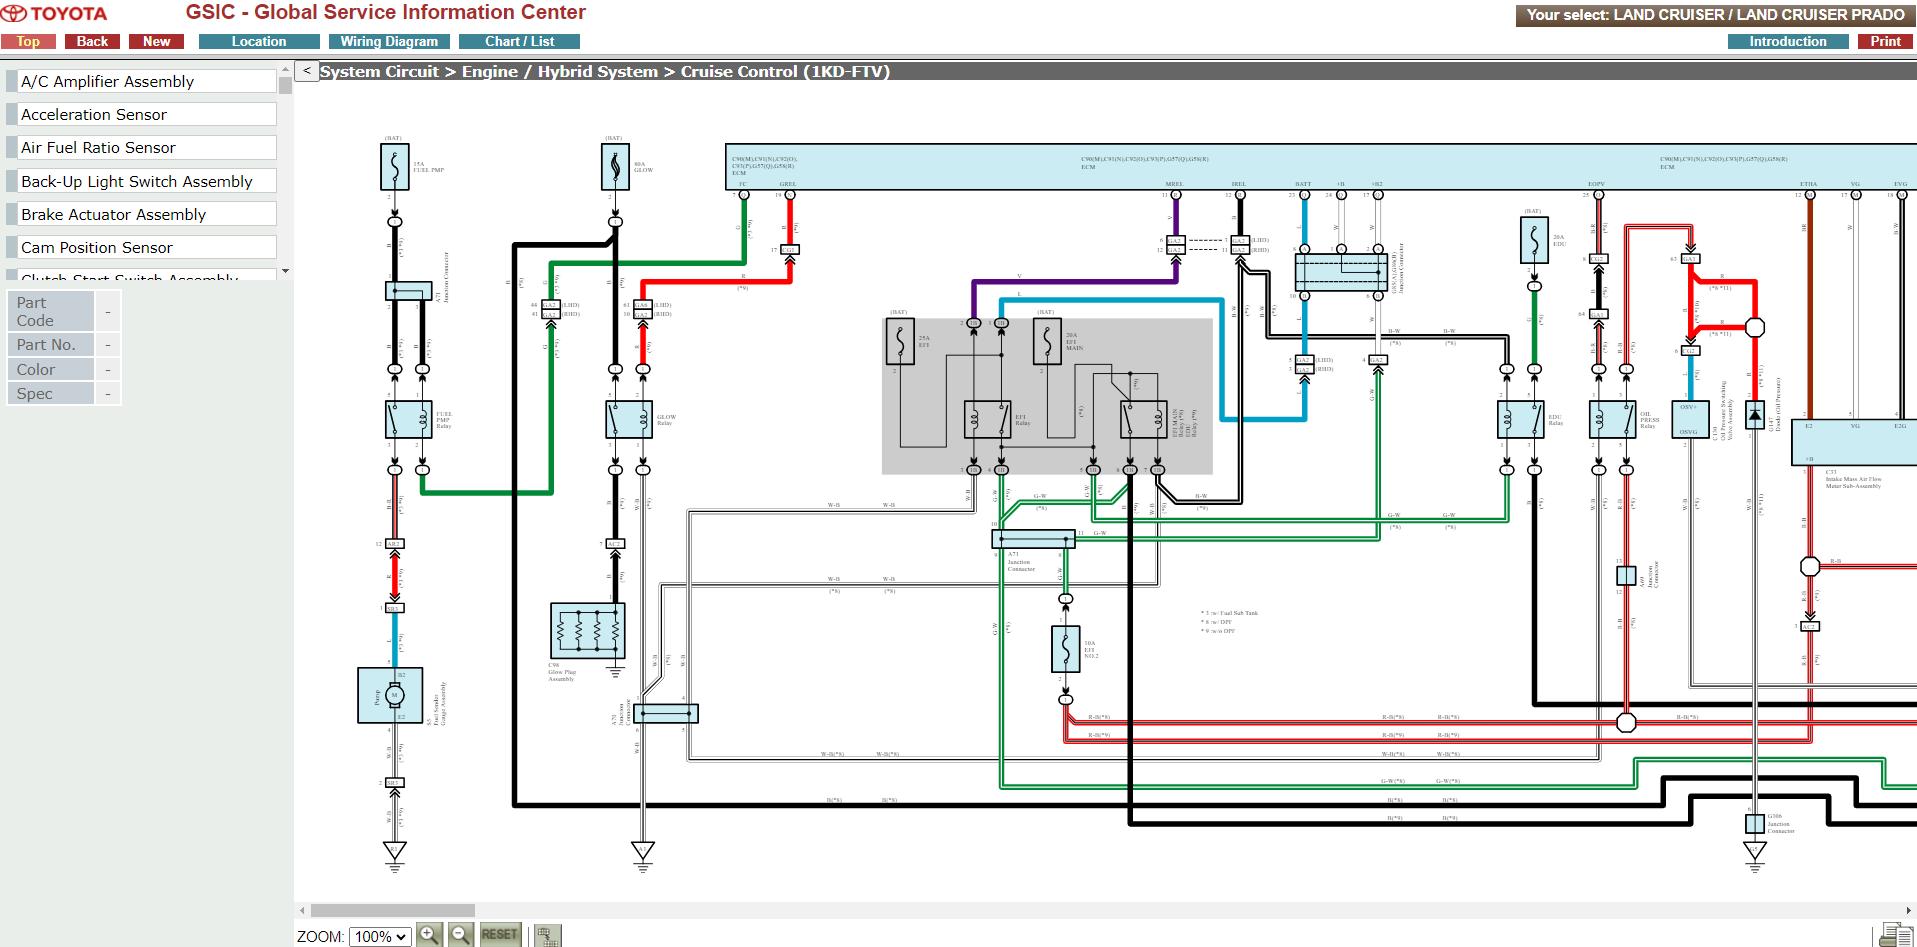Viewport: 1917px width, 947px height.
Task: Click the Back navigation button
Action: pyautogui.click(x=92, y=41)
